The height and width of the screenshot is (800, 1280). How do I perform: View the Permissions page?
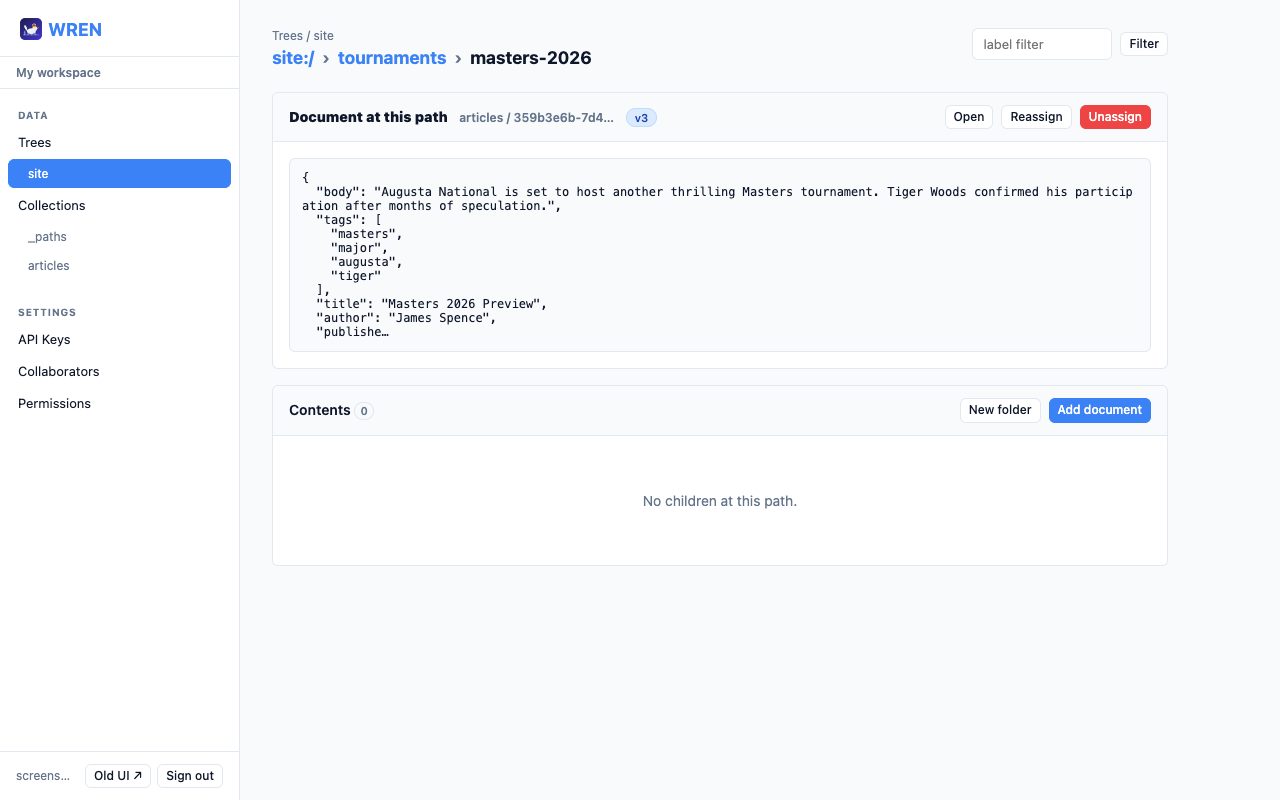coord(54,403)
